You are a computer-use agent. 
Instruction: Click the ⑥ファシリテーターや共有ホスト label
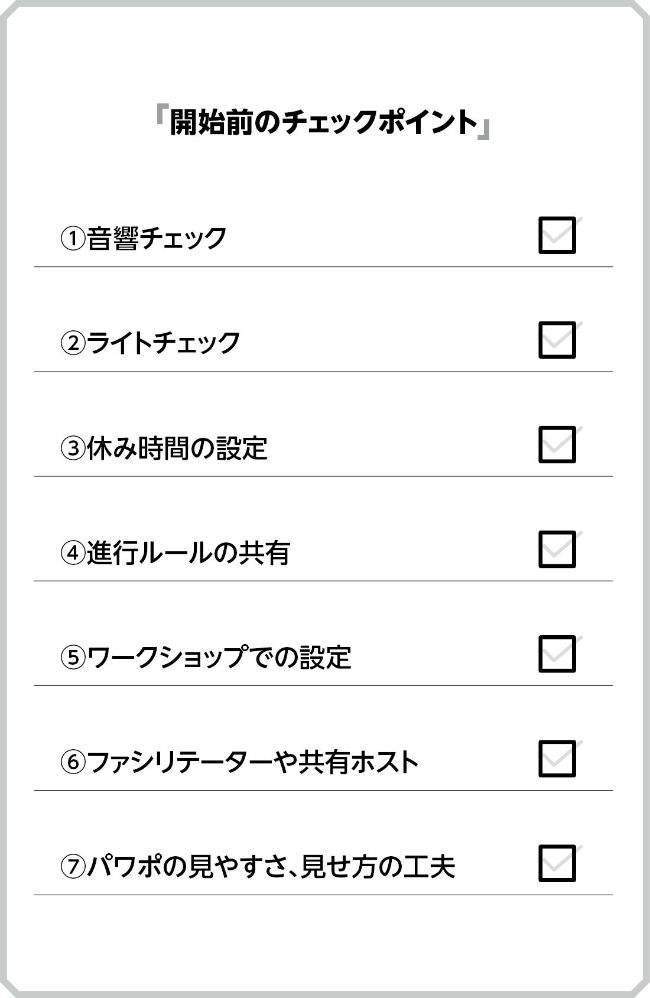[239, 761]
